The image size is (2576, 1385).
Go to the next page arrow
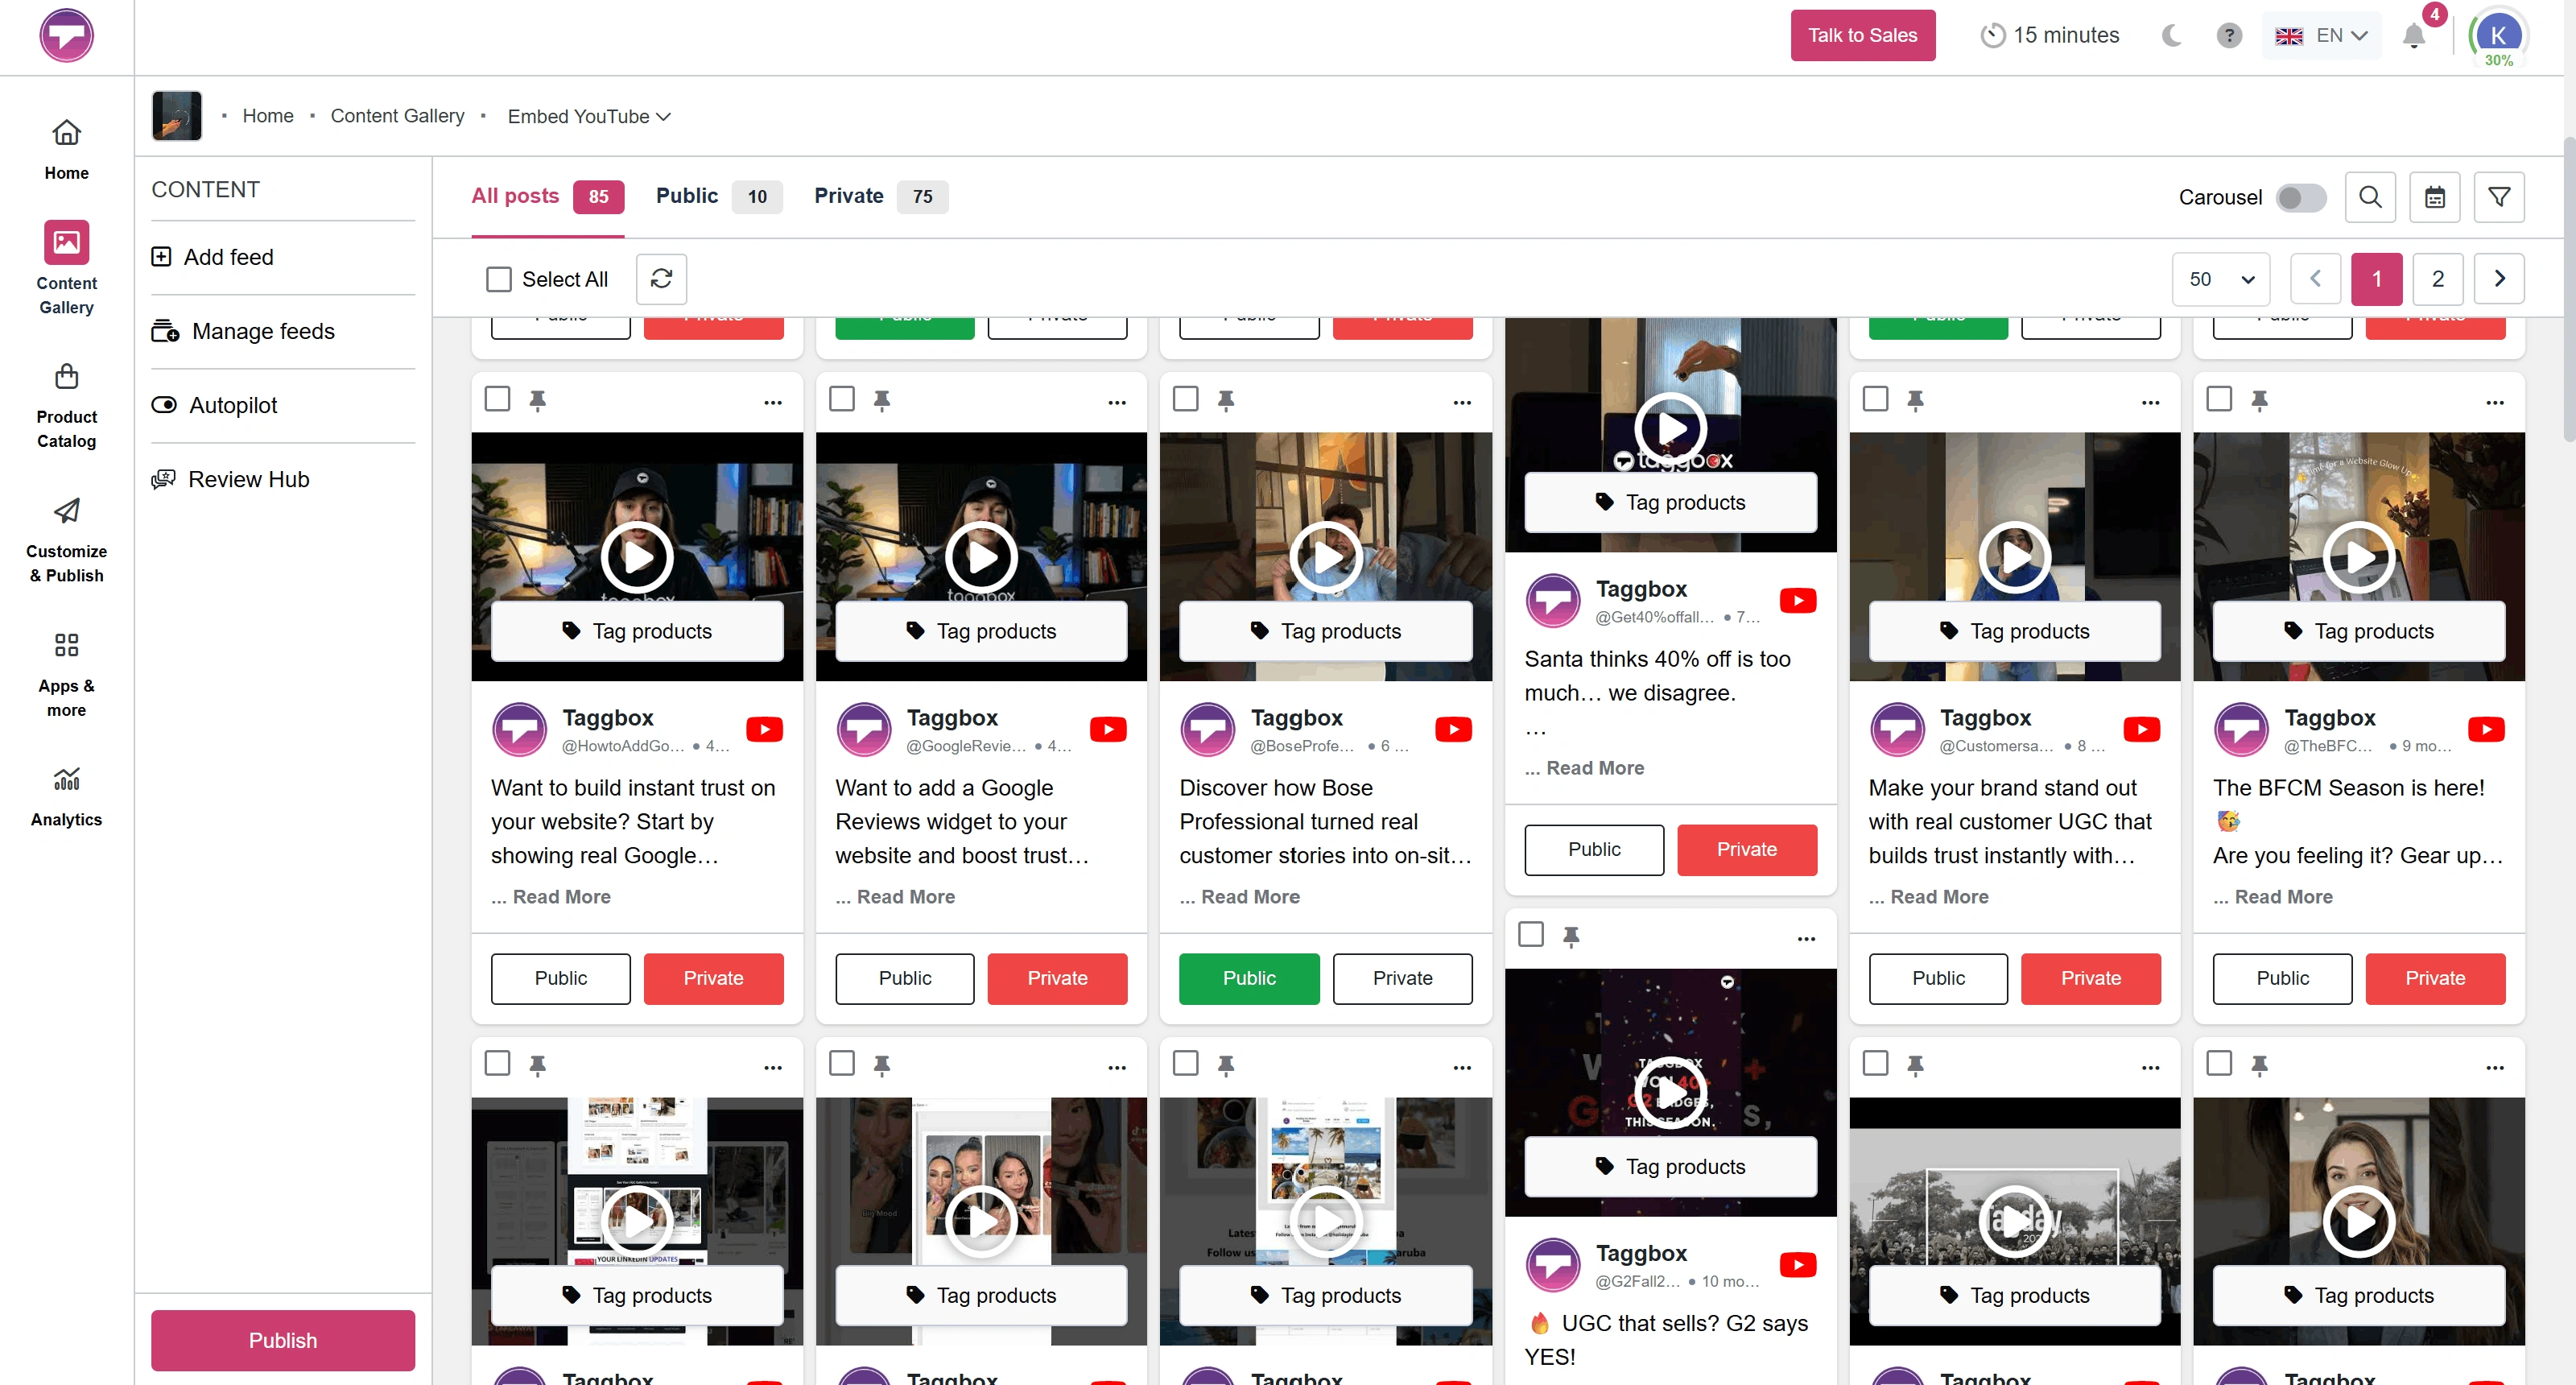coord(2499,279)
